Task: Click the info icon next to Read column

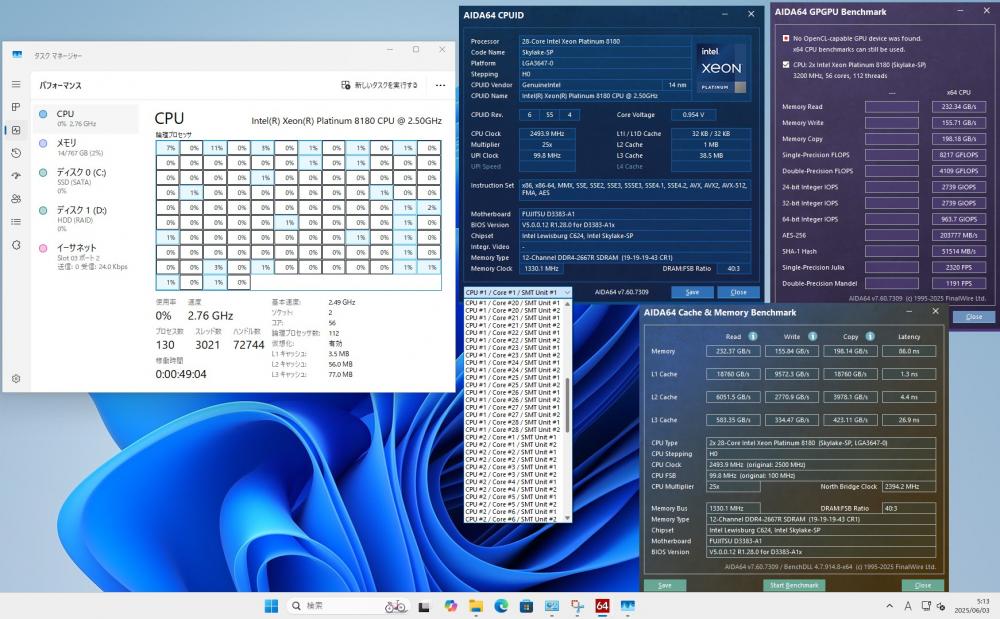Action: coord(753,337)
